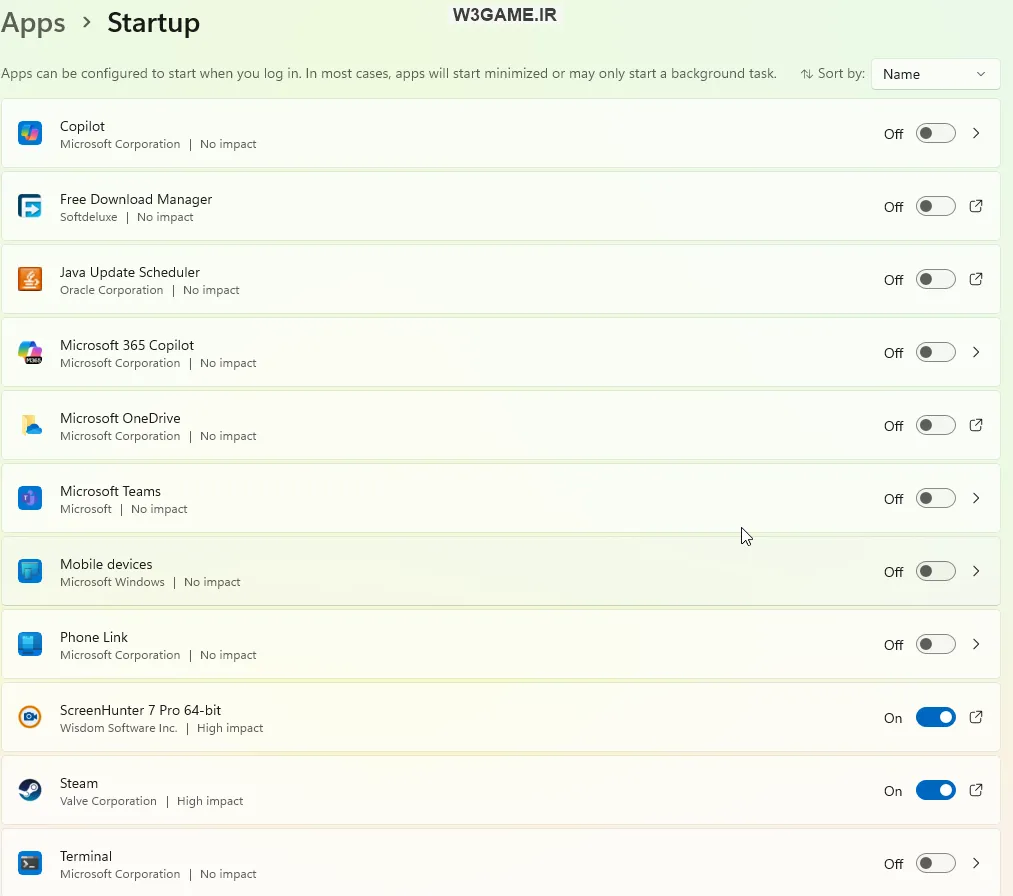Click Wisdom Software Inc. publisher text
1013x896 pixels.
pyautogui.click(x=118, y=728)
